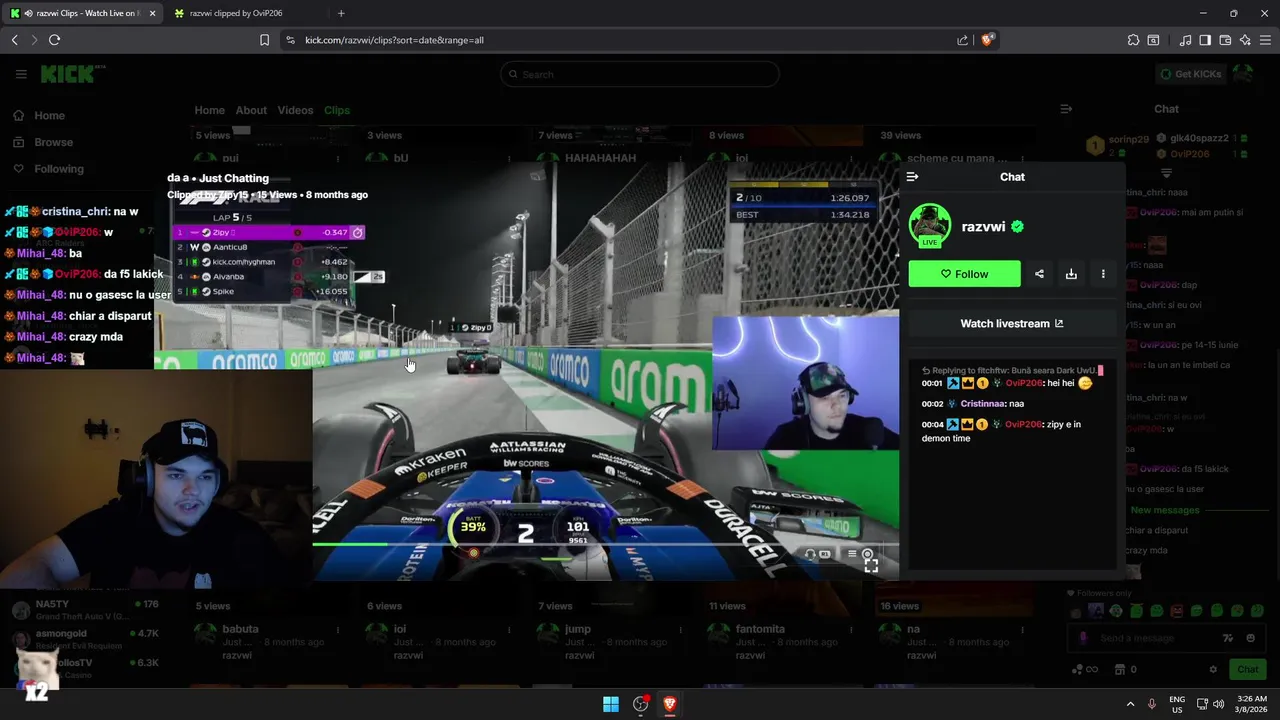Open options for the fantomita clip
Viewport: 1280px width, 720px height.
(x=852, y=630)
